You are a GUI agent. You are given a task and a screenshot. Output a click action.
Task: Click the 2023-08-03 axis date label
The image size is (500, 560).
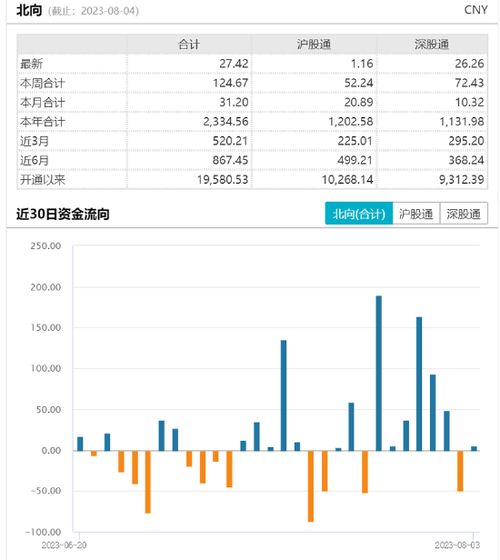coord(458,545)
